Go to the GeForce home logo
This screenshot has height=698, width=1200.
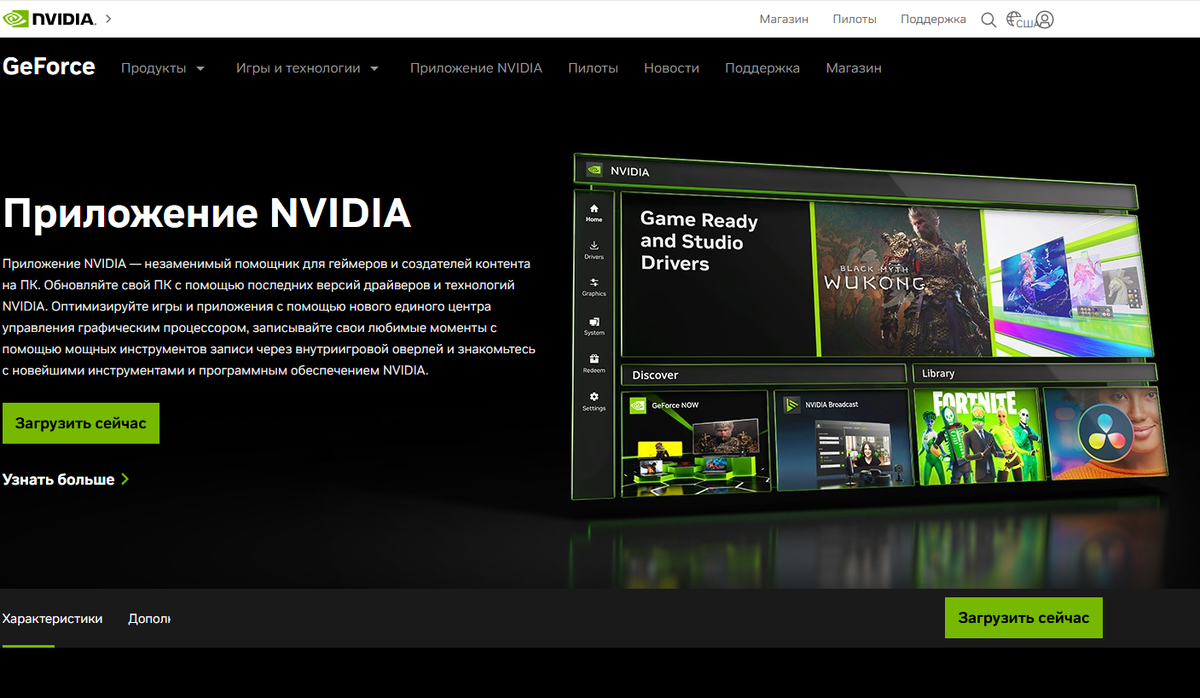[x=49, y=67]
